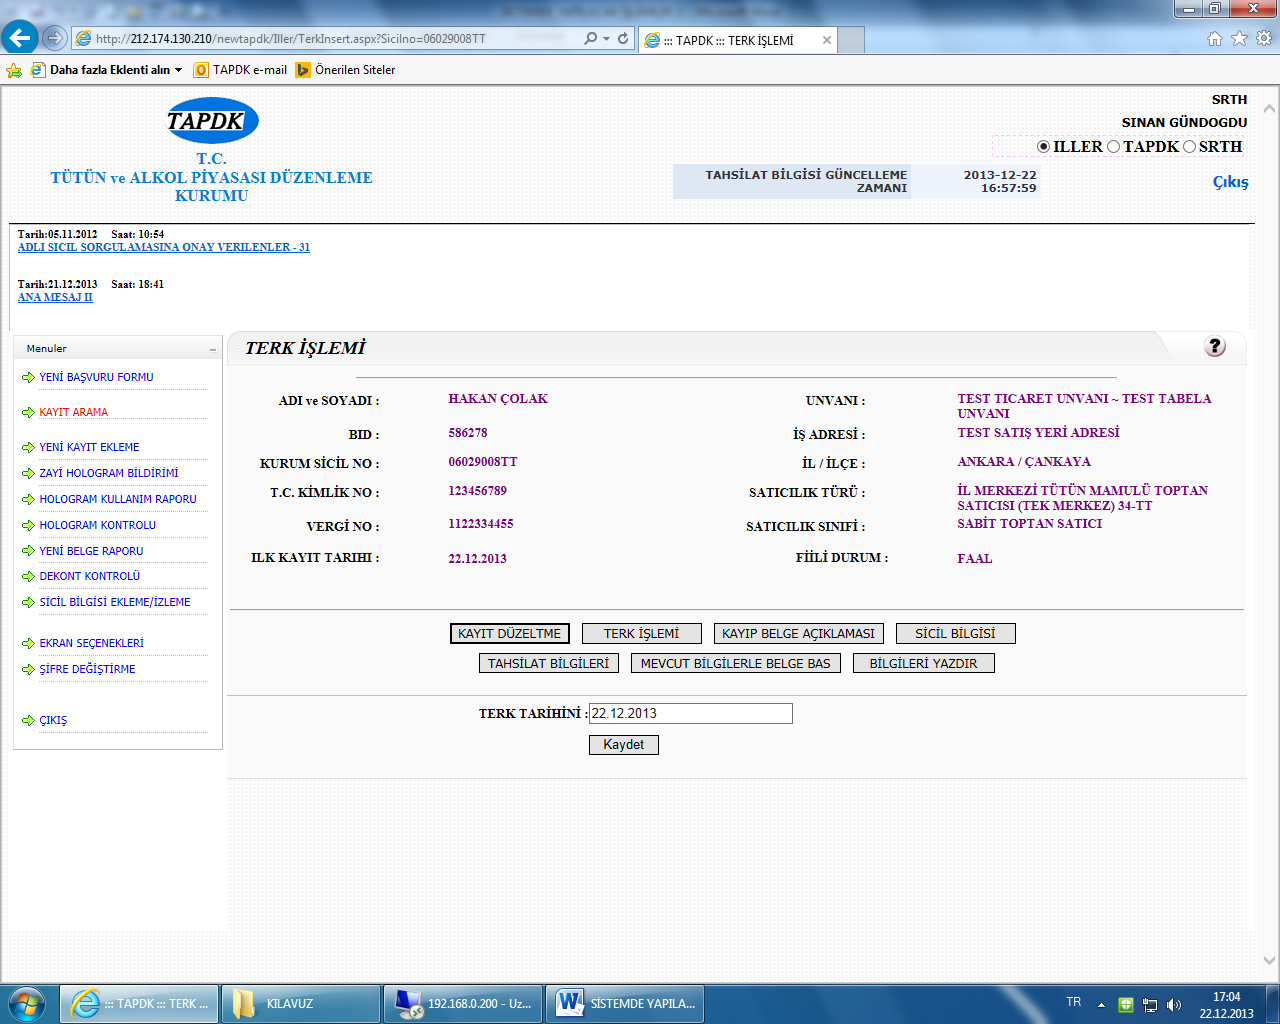The image size is (1280, 1024).
Task: Show hidden tray icons arrow
Action: coord(1101,1005)
